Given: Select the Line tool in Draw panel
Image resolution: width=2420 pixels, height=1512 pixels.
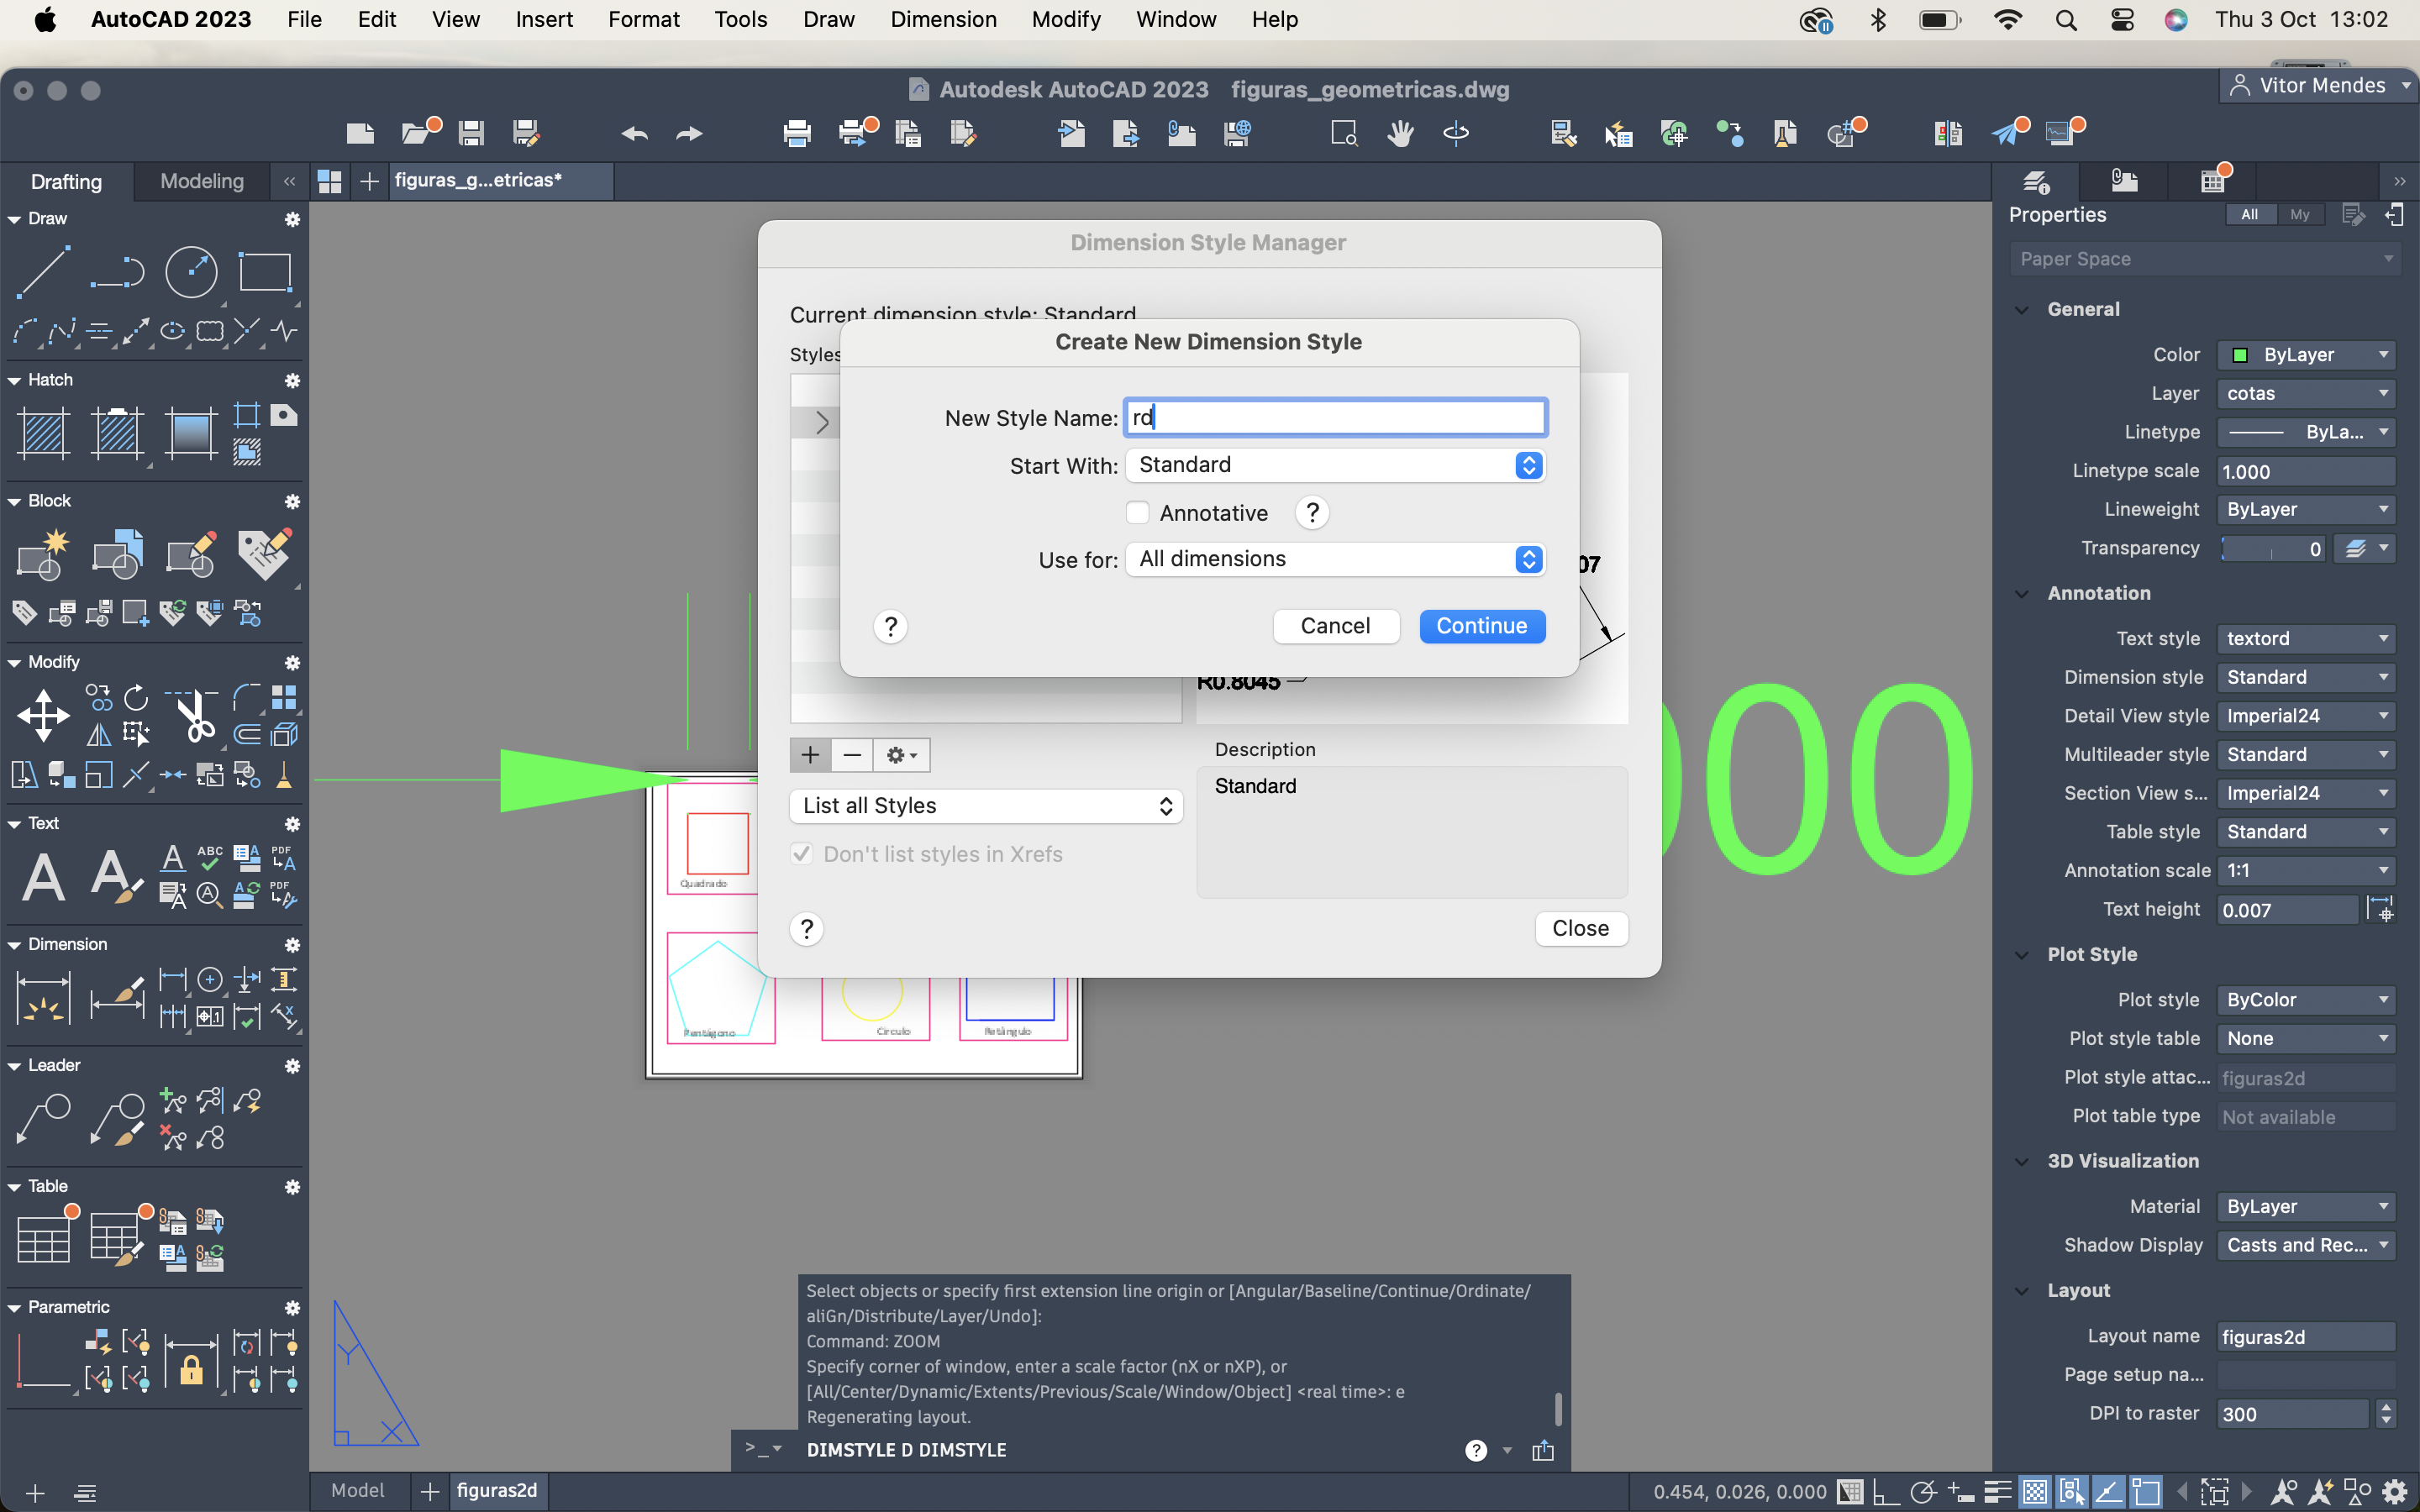Looking at the screenshot, I should coord(42,272).
